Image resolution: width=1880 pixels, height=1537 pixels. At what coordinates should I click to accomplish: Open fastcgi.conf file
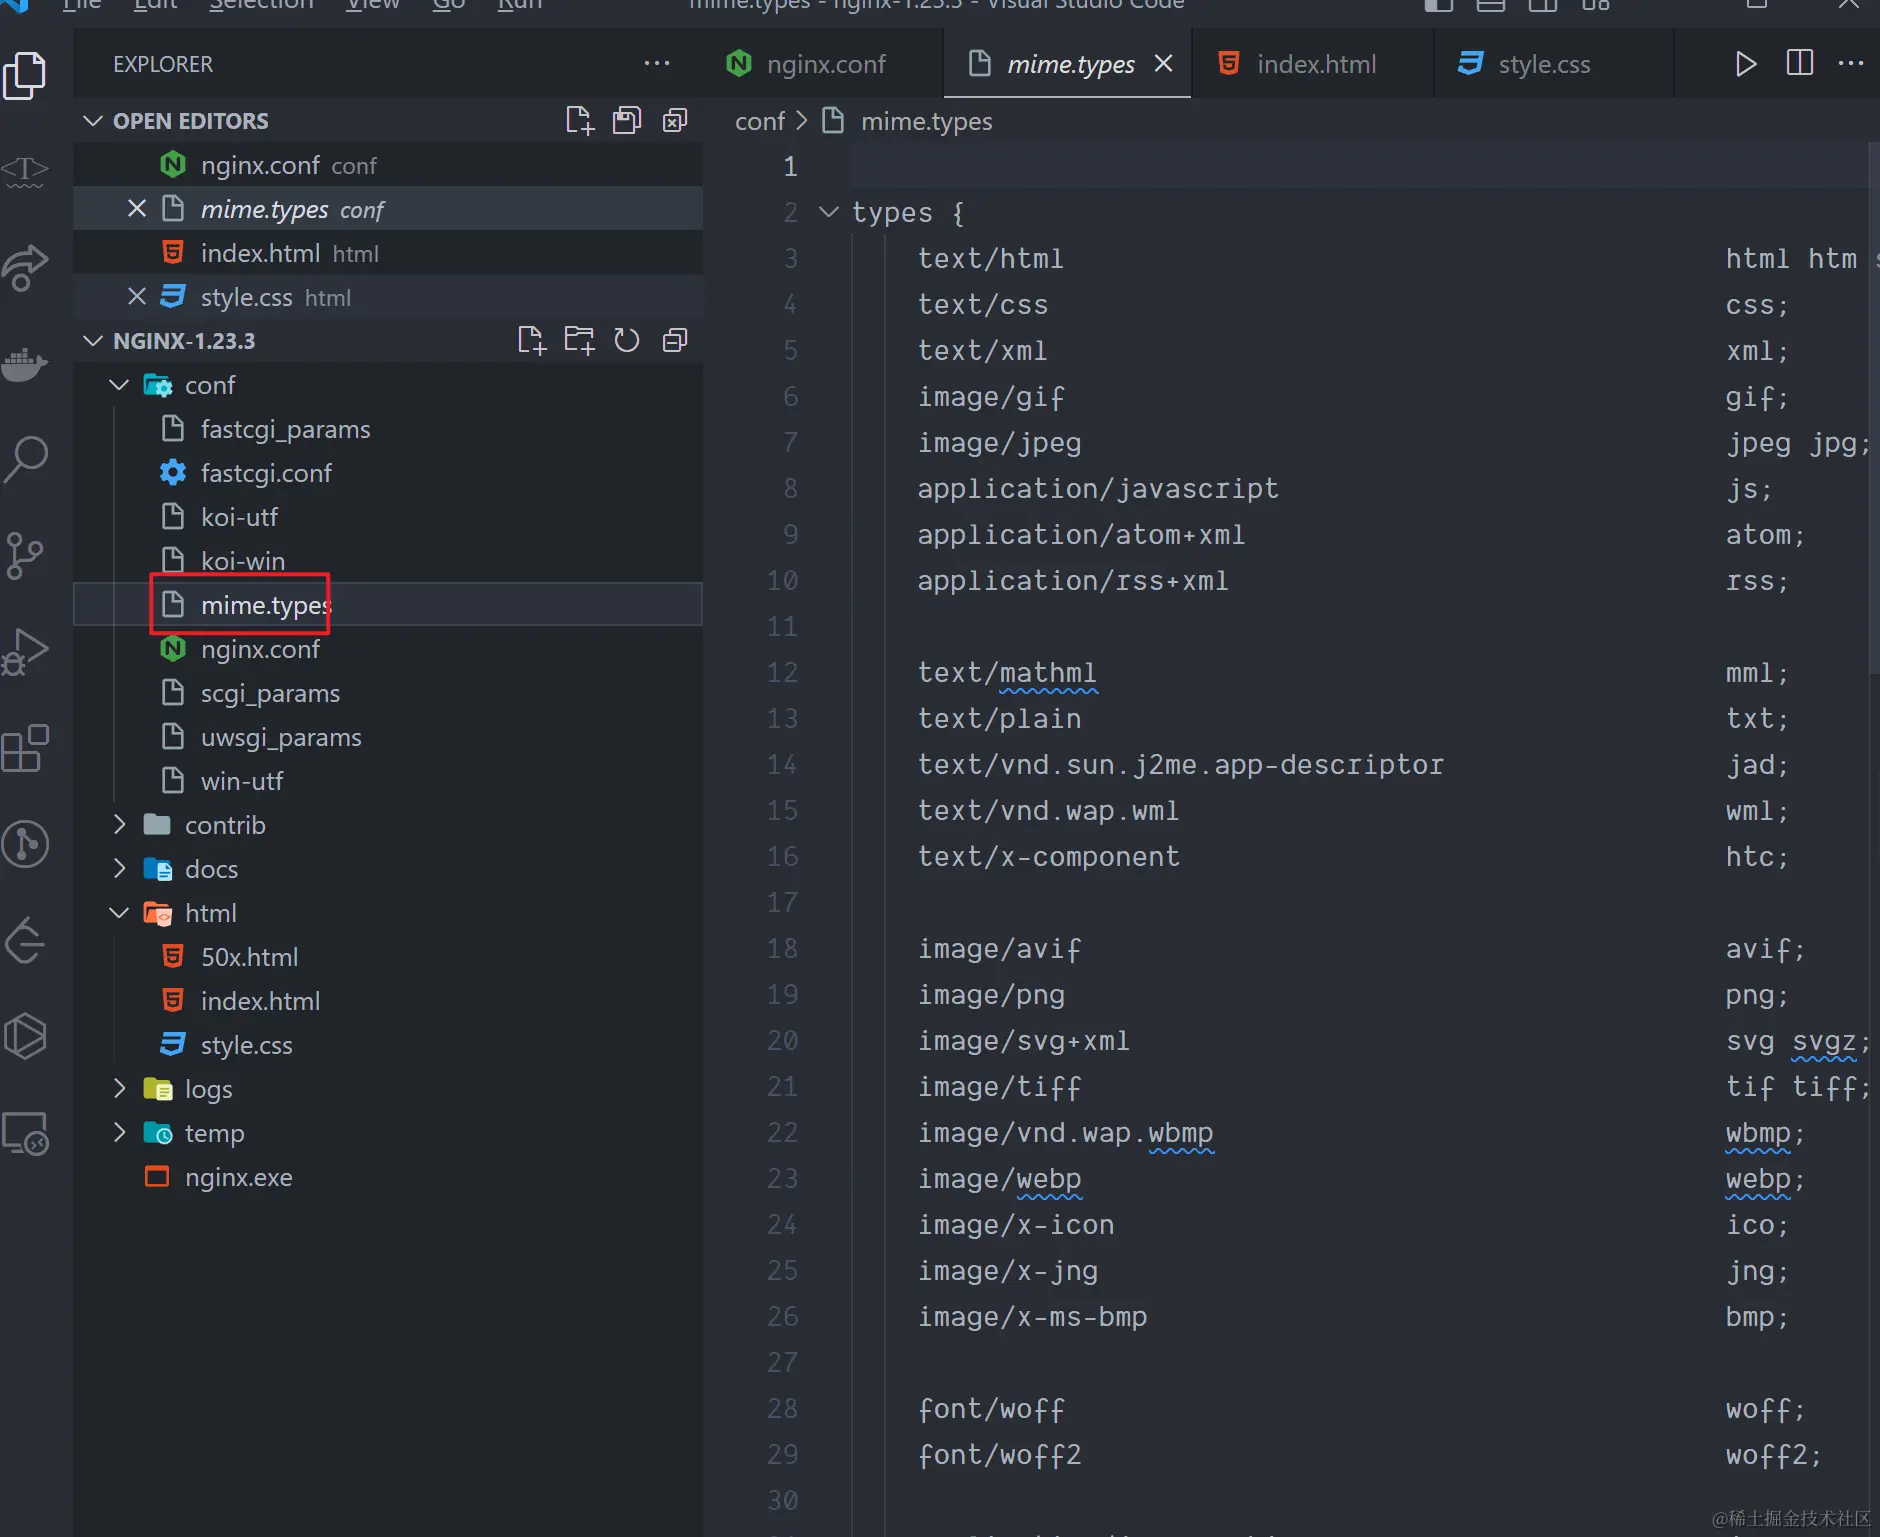pyautogui.click(x=388, y=472)
